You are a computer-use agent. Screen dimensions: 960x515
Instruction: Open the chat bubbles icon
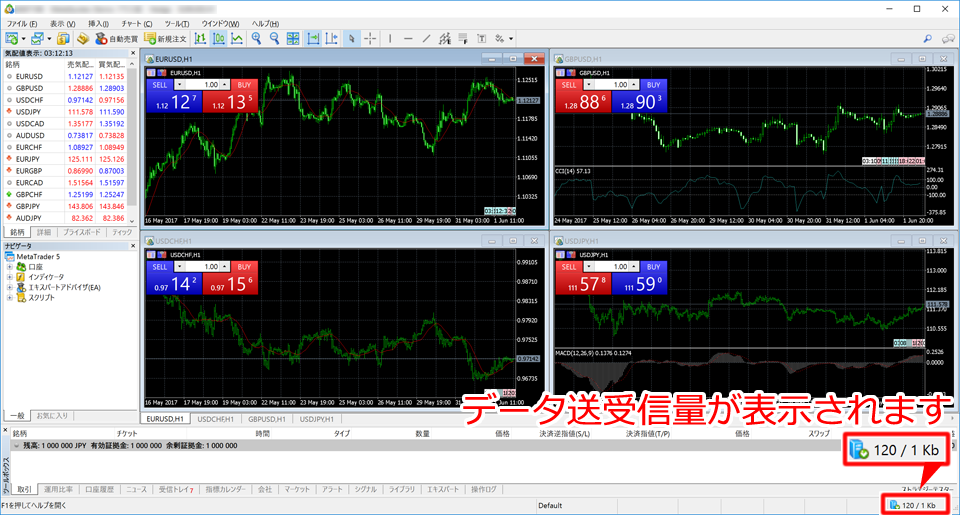948,39
